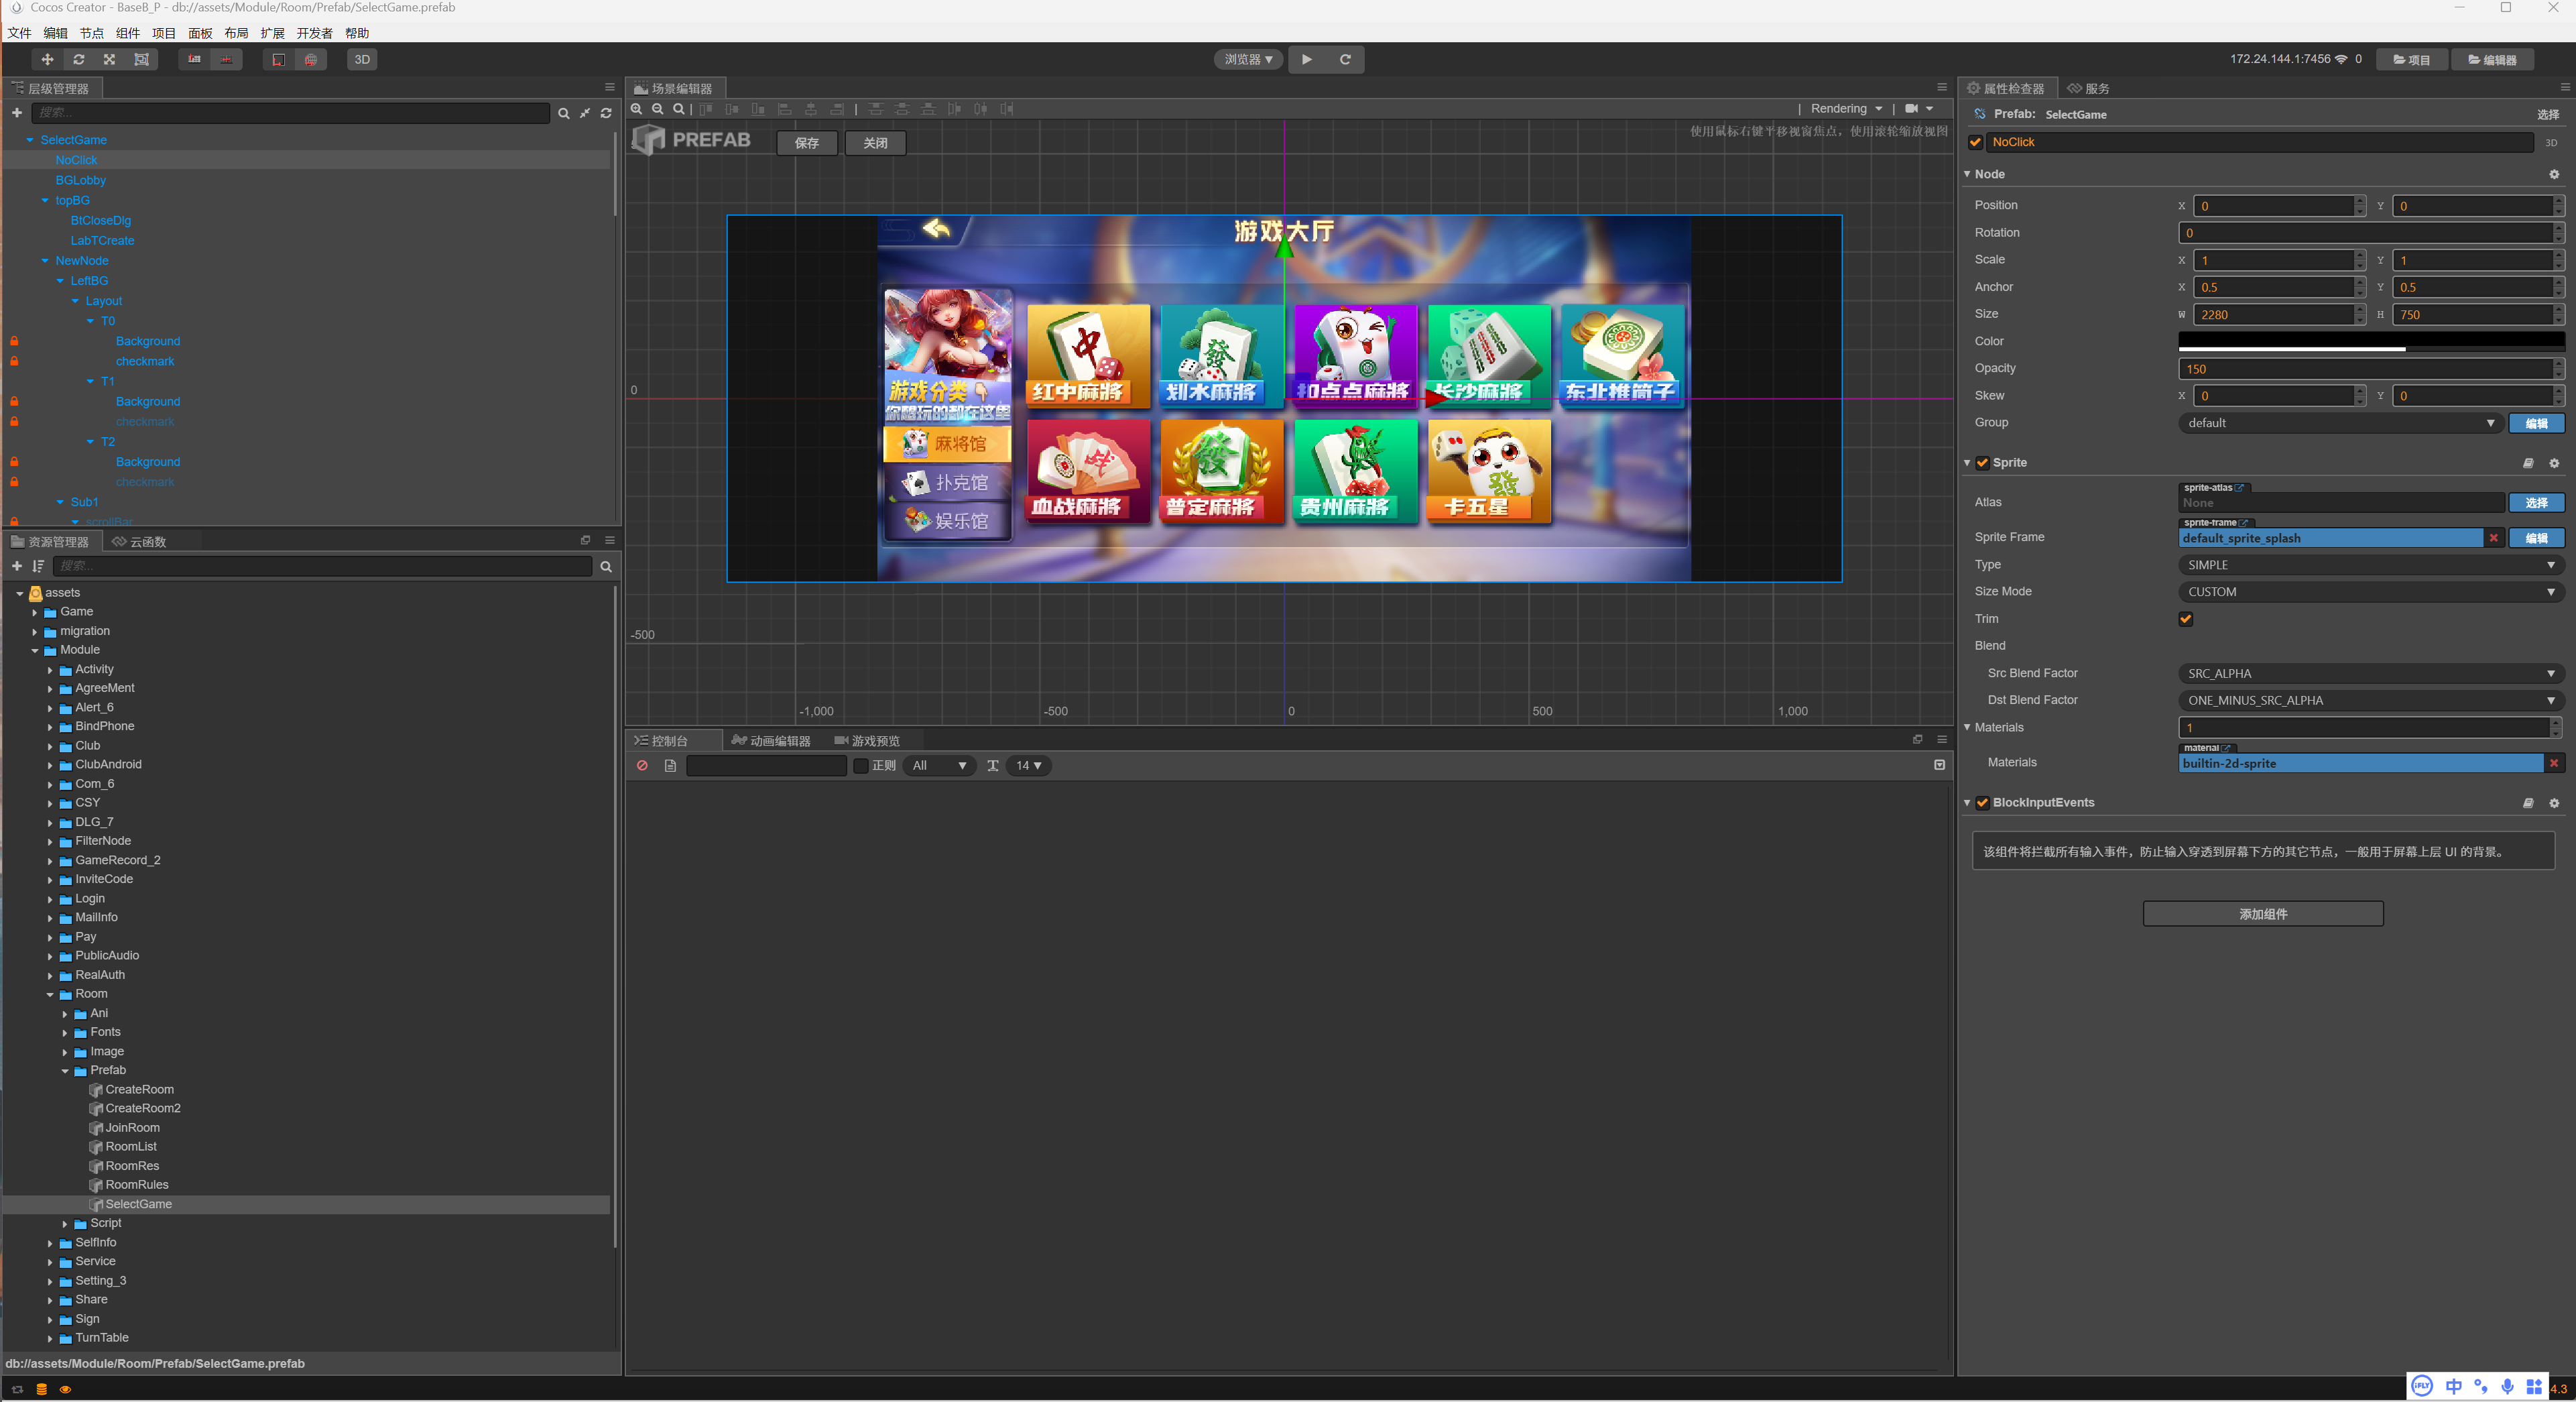
Task: Uncheck the NoClick node active checkbox
Action: [x=1975, y=142]
